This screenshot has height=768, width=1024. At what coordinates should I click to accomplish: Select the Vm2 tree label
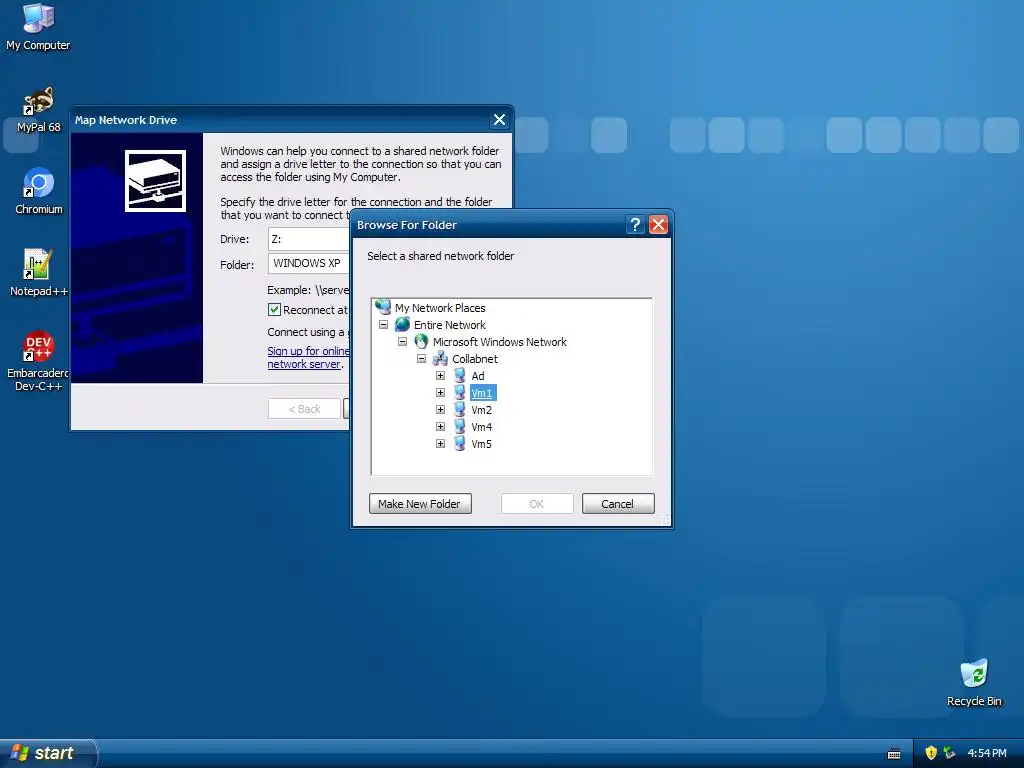click(x=481, y=409)
